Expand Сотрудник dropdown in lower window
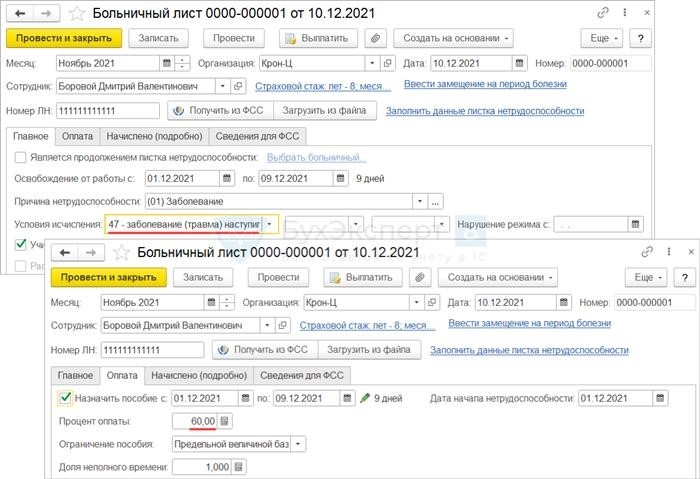Image resolution: width=700 pixels, height=479 pixels. point(267,325)
